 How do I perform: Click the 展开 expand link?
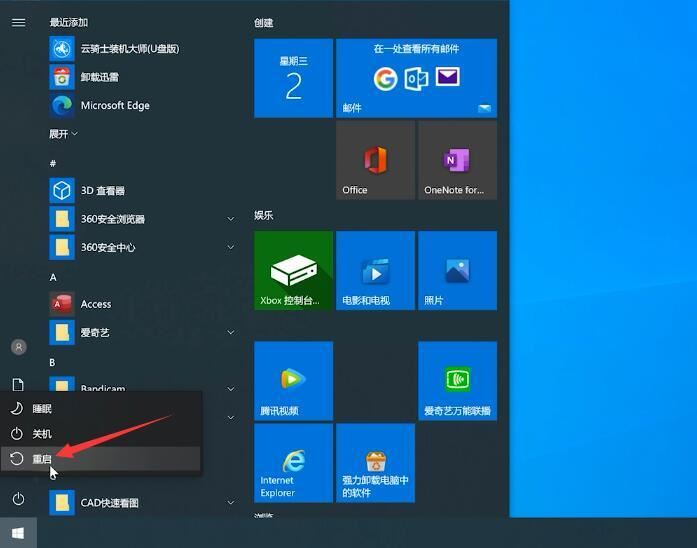point(64,133)
